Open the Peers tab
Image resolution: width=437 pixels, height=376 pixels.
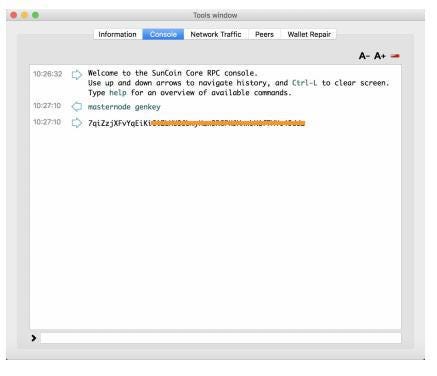(x=264, y=34)
